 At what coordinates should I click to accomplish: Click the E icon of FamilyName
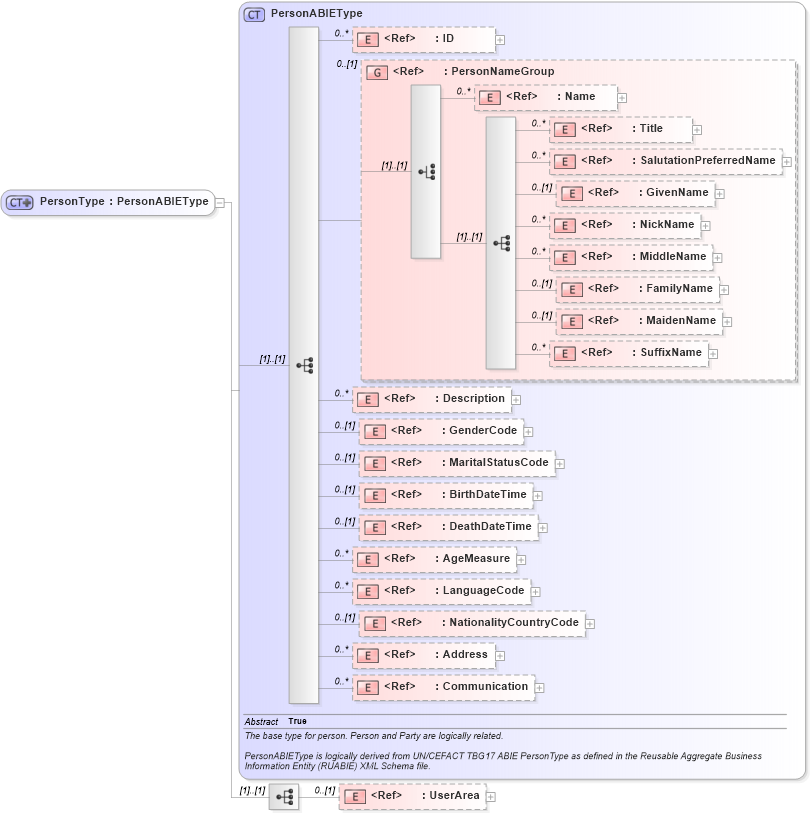tap(571, 289)
